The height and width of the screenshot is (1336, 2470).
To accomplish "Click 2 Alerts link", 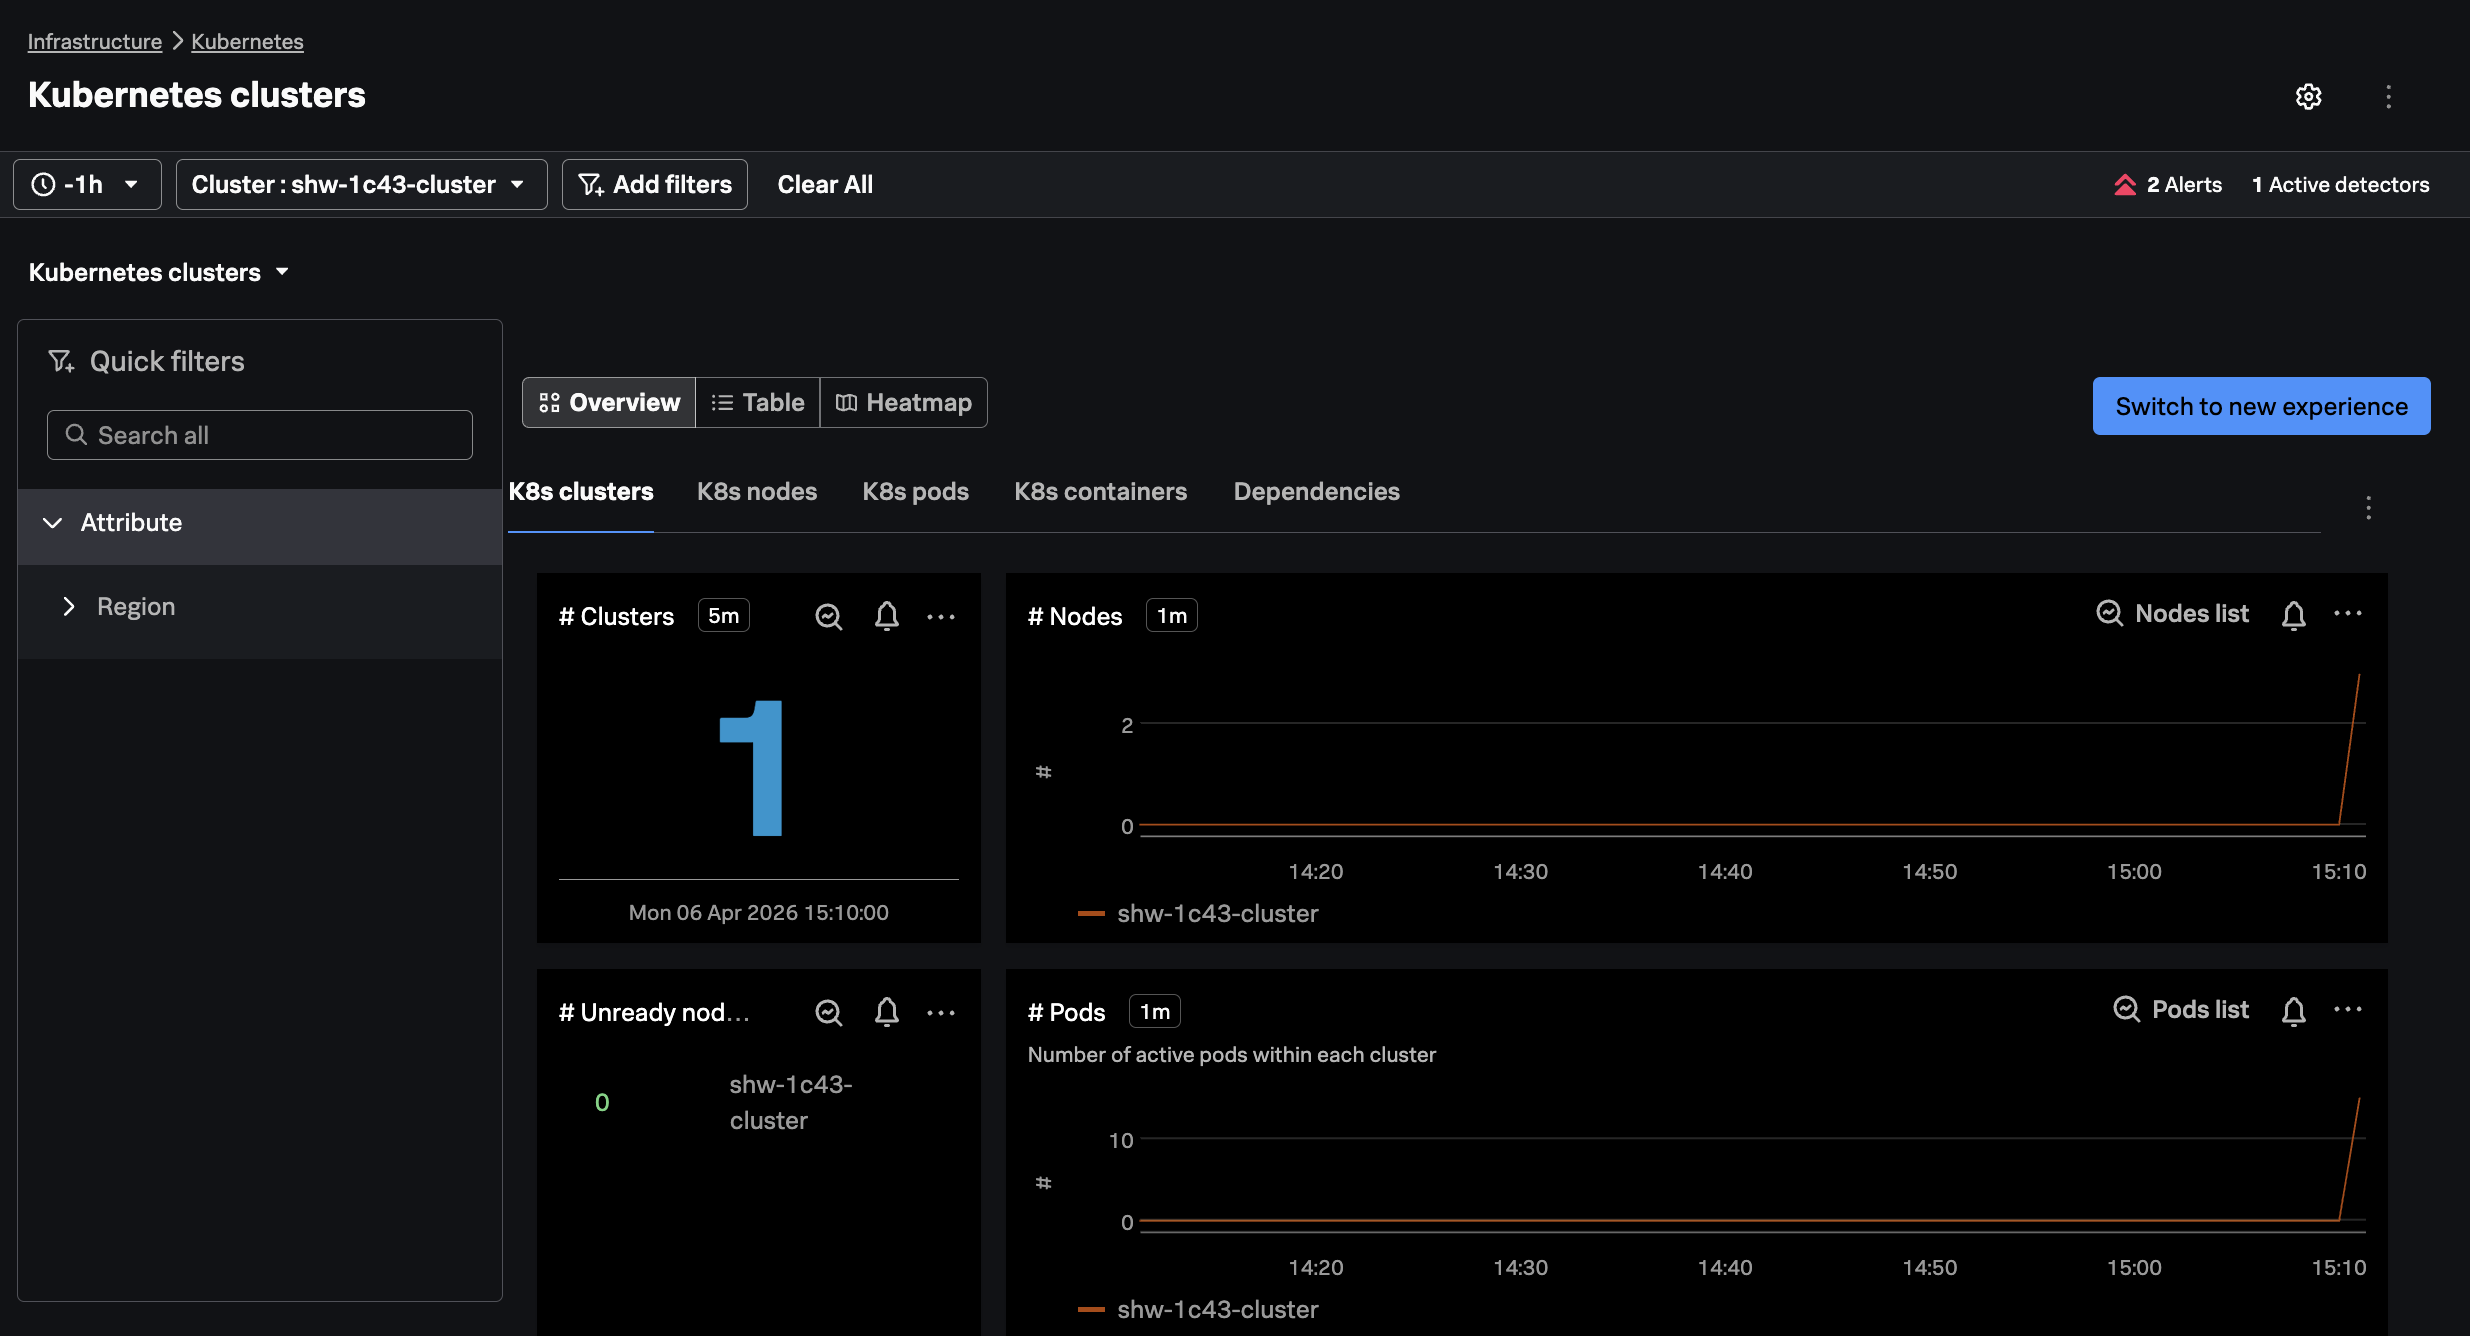I will pyautogui.click(x=2184, y=185).
